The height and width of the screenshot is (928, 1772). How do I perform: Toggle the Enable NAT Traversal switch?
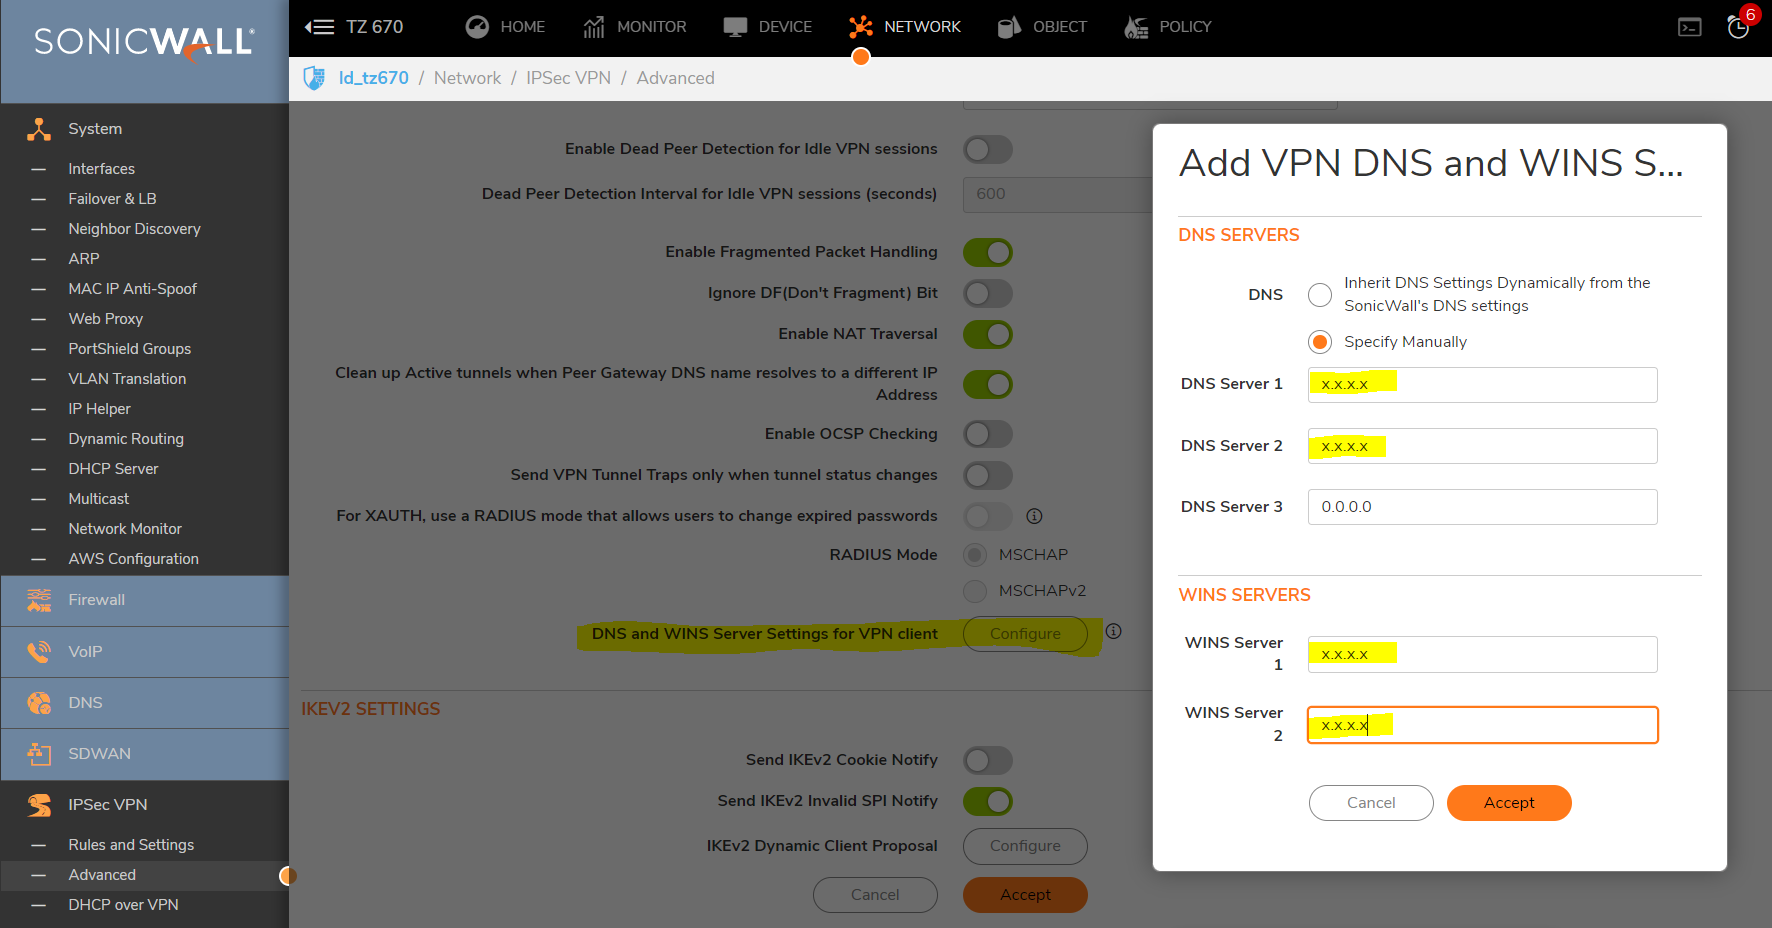[x=988, y=334]
